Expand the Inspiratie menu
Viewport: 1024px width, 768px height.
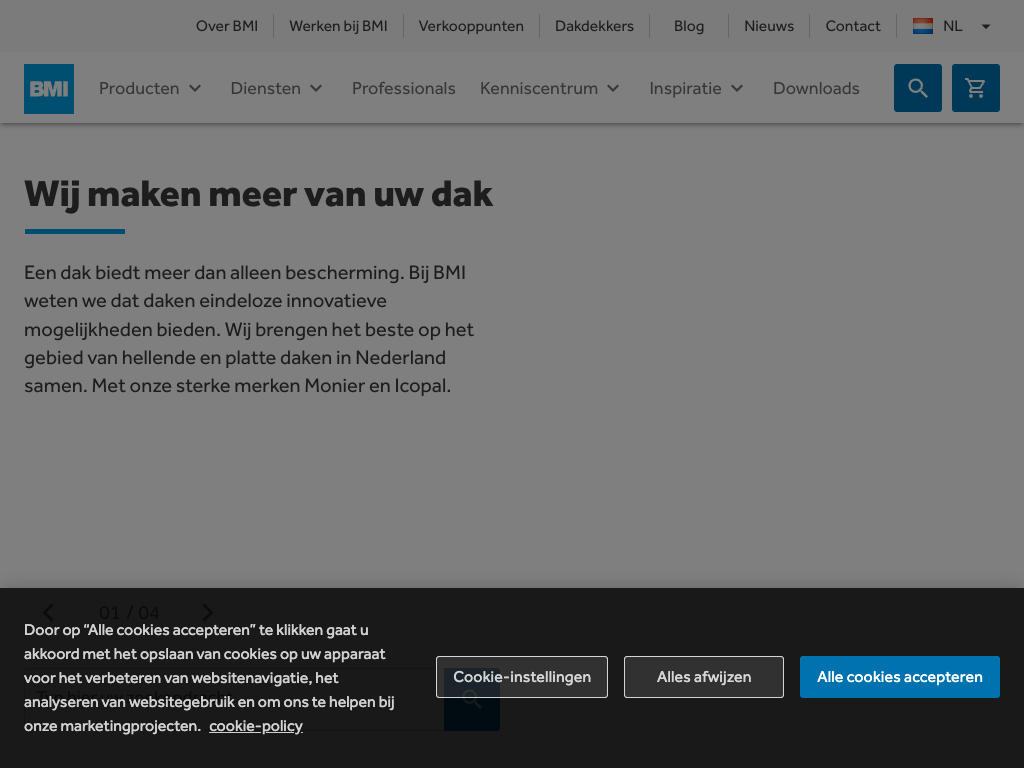[x=697, y=88]
